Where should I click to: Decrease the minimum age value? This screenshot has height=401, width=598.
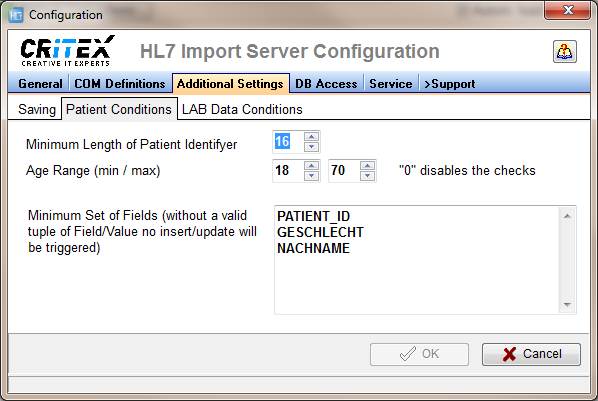coord(312,175)
